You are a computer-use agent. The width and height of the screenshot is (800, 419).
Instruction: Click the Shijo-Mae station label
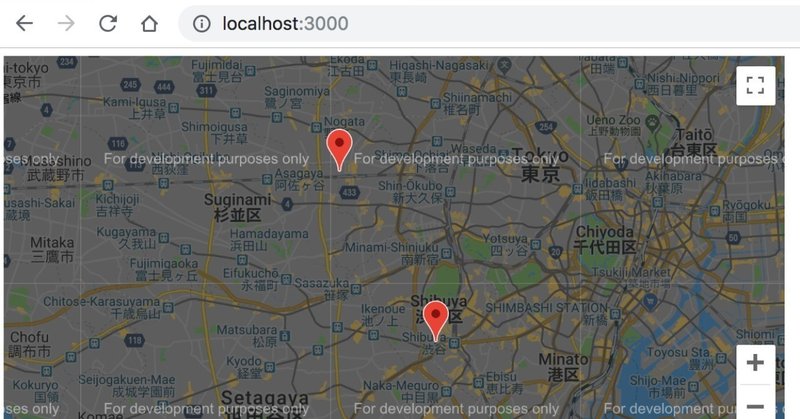pos(658,386)
